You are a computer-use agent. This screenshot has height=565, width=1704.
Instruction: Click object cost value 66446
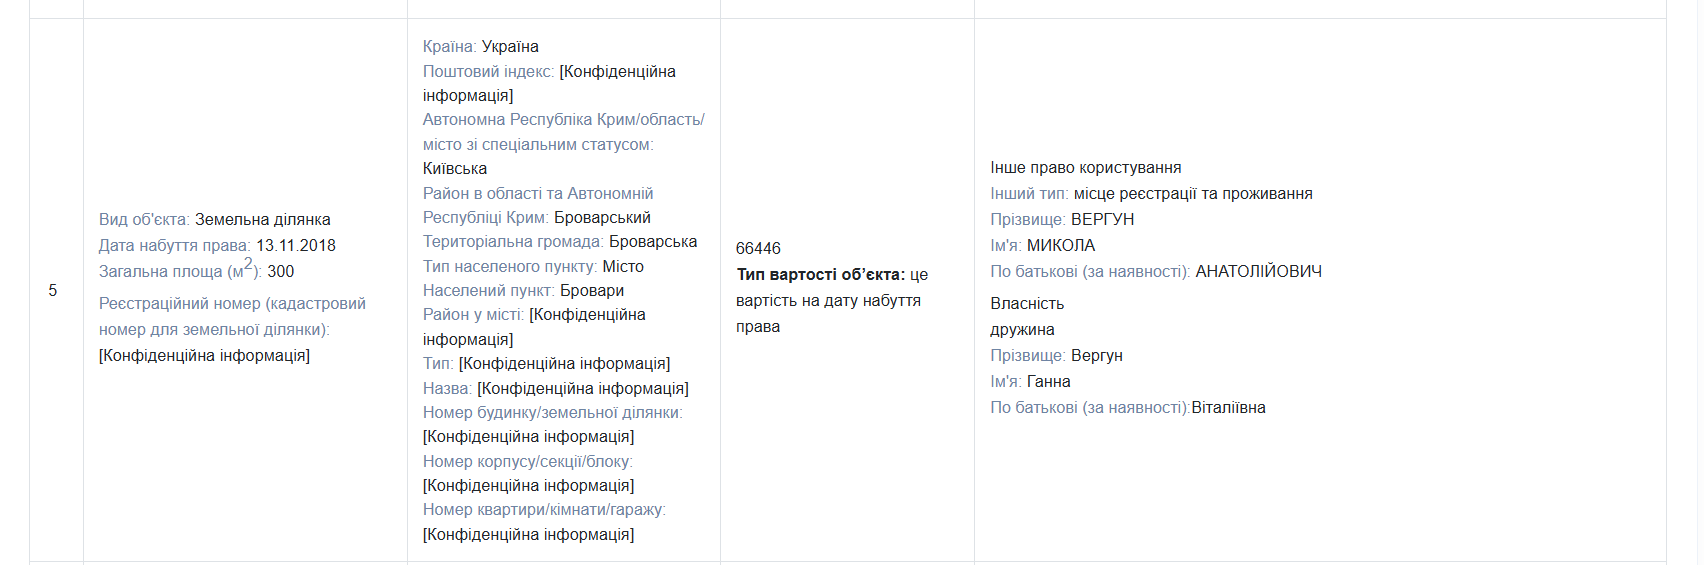758,248
